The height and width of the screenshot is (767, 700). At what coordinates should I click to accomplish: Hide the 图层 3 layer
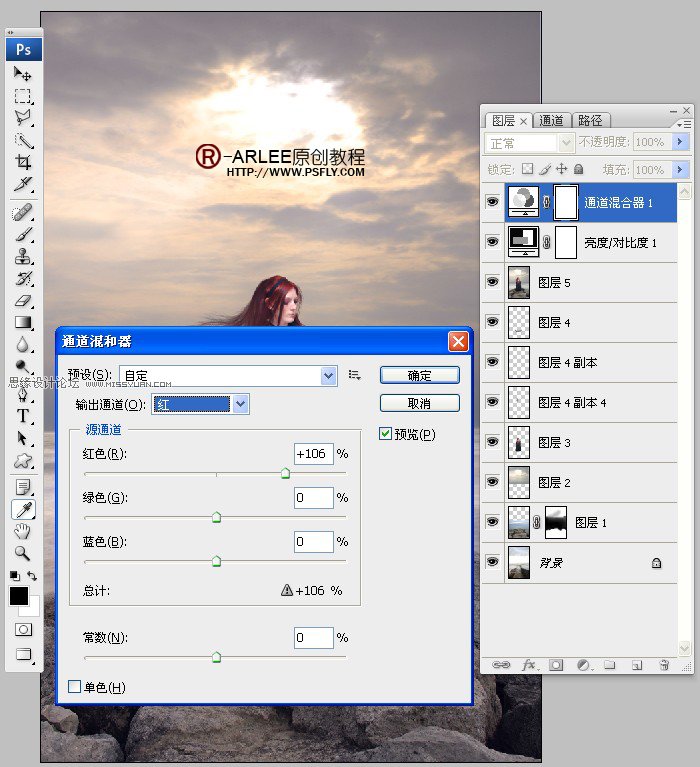point(492,442)
